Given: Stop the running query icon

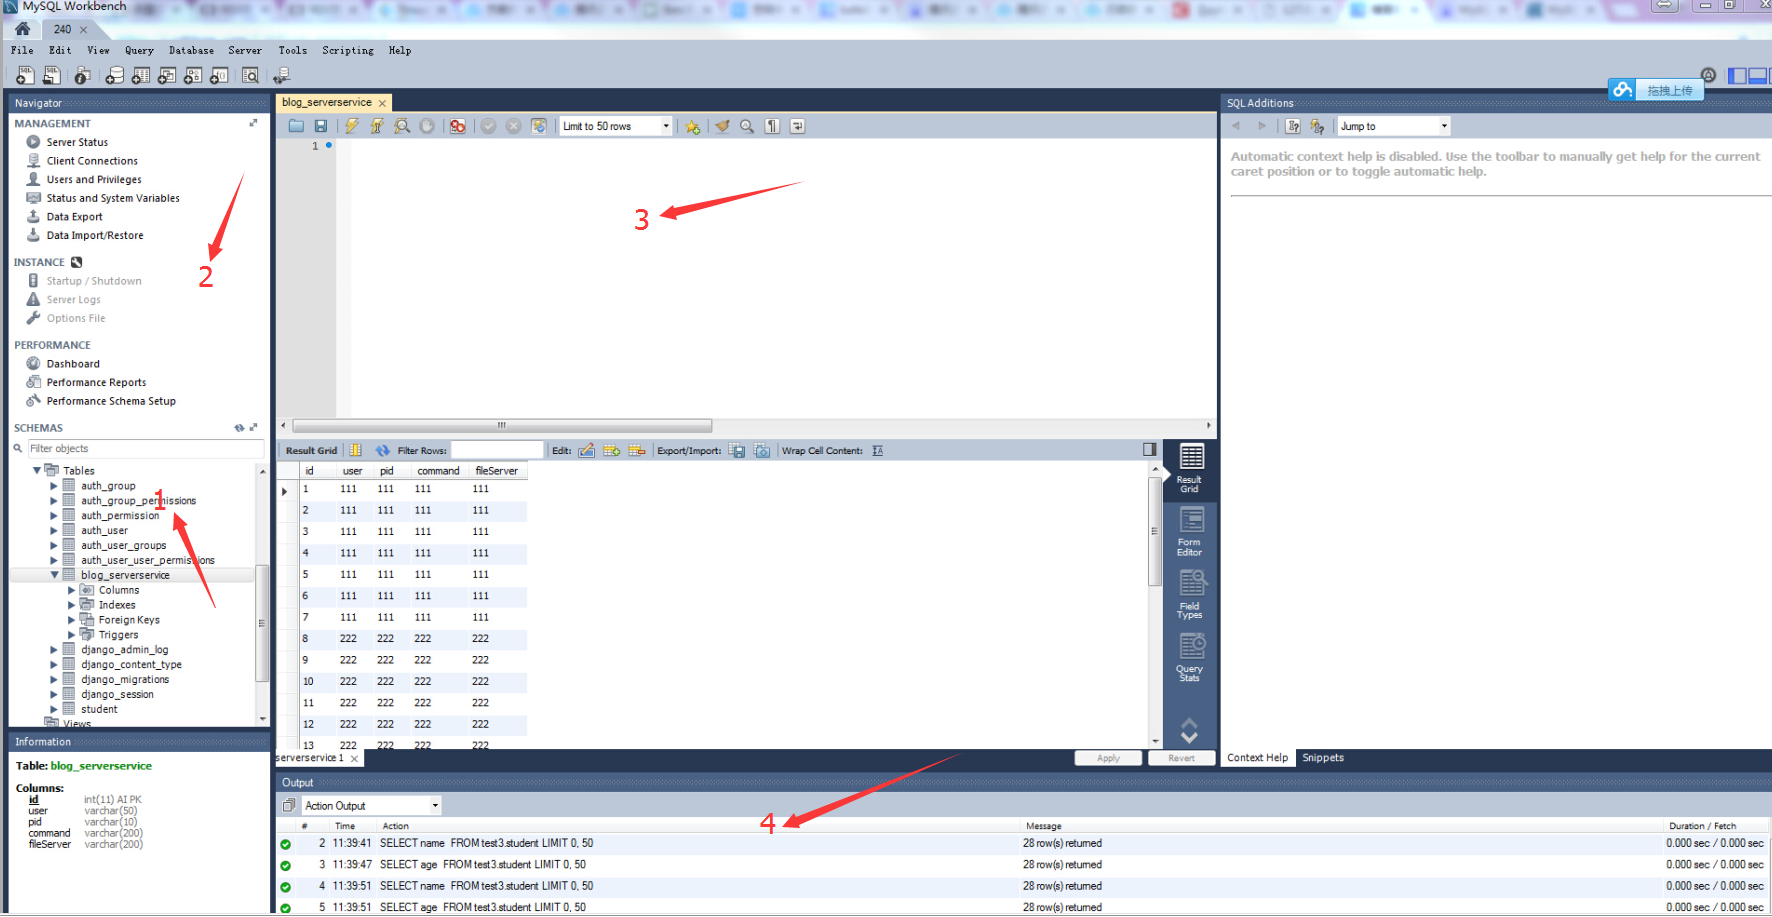Looking at the screenshot, I should click(x=427, y=126).
